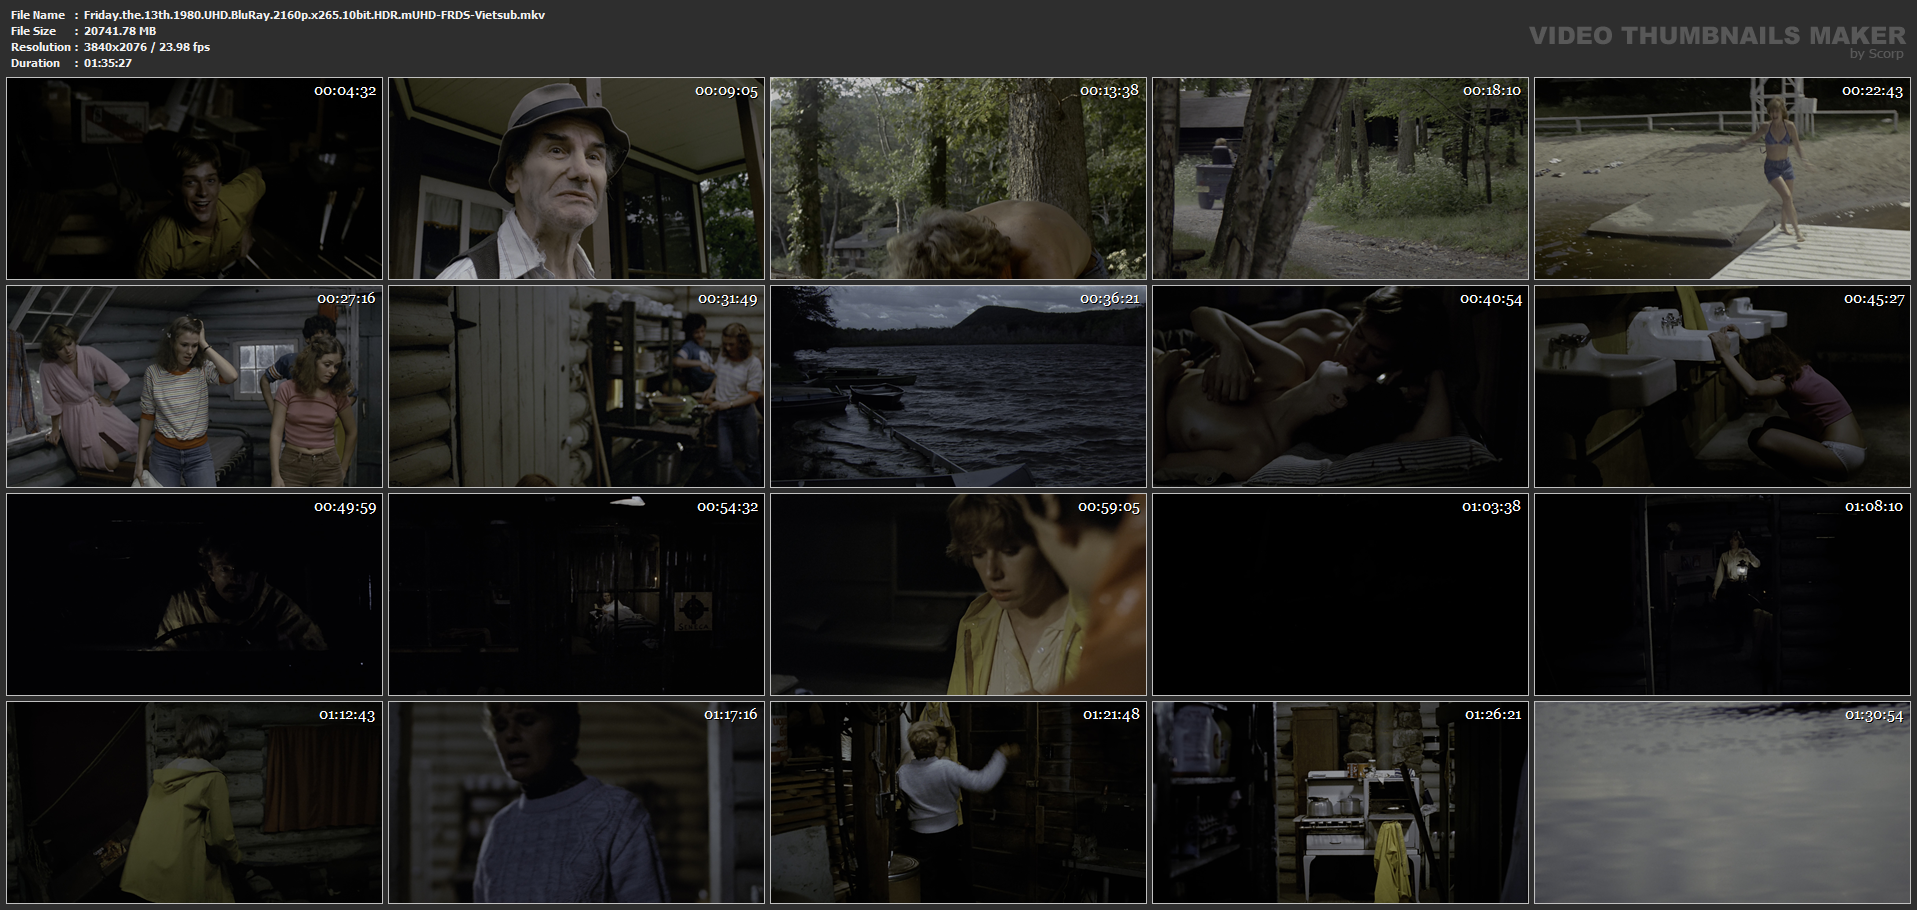This screenshot has height=910, width=1917.
Task: Click the File Name label
Action: click(x=38, y=15)
